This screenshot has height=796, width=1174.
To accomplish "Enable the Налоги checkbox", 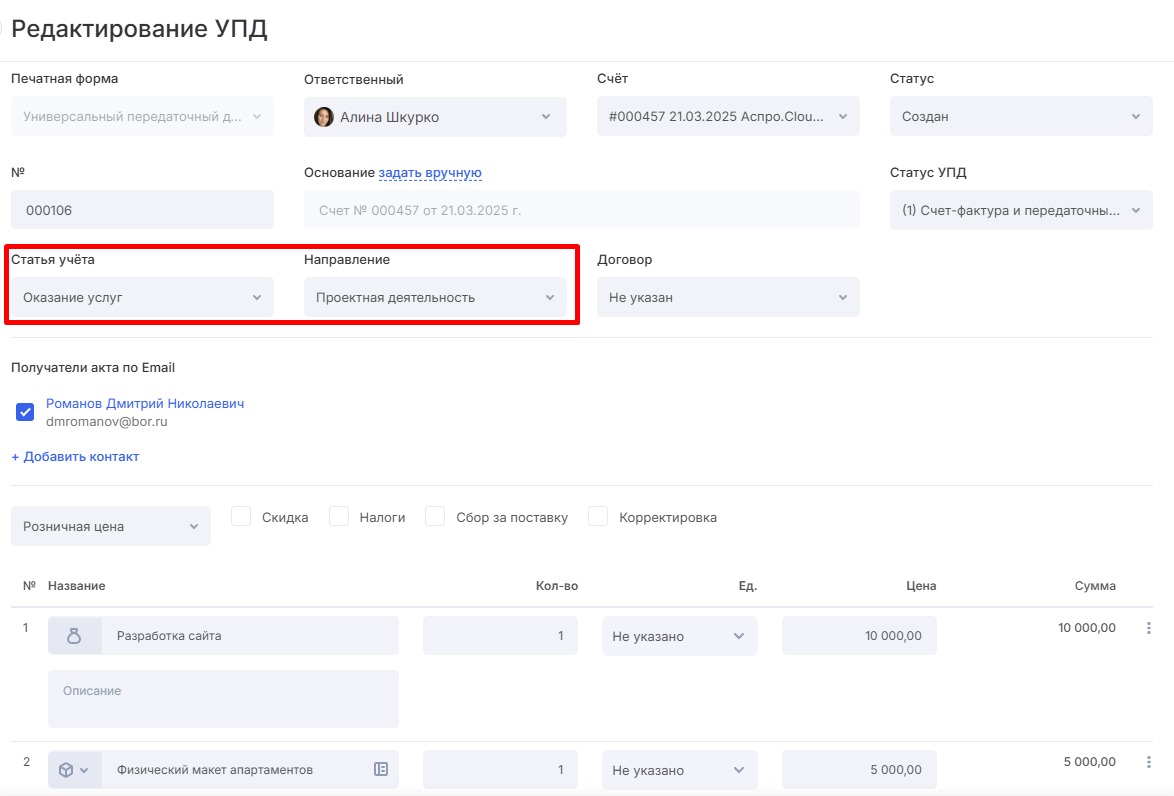I will coord(338,516).
